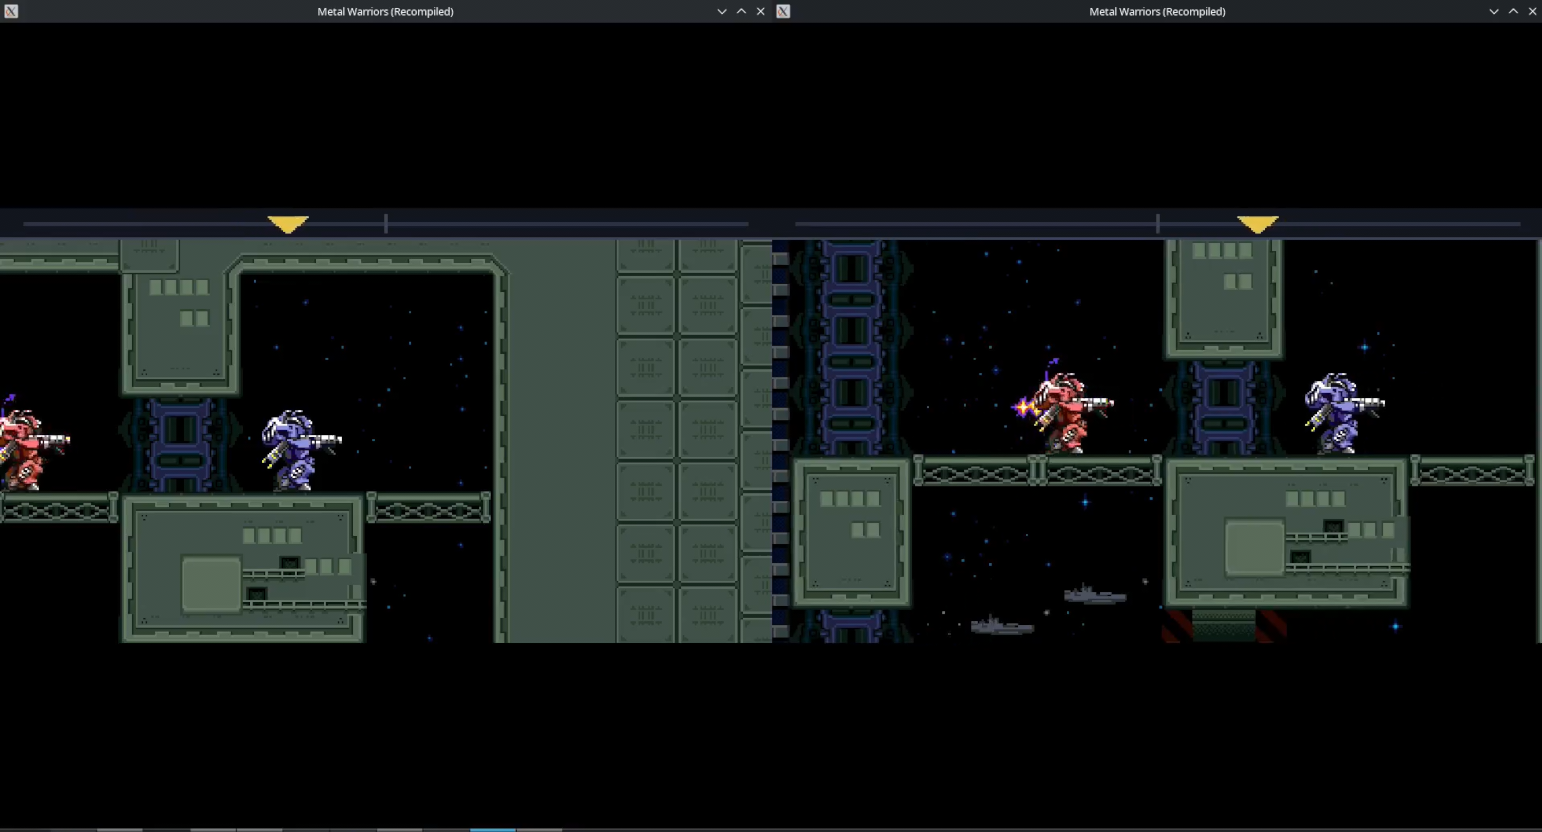Click the blue mech in the right window

(x=1343, y=414)
